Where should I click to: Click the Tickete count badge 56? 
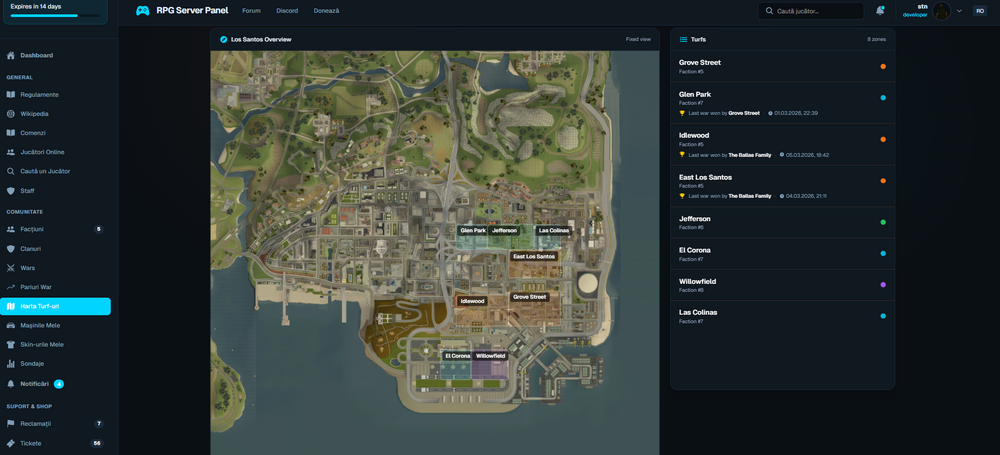[97, 444]
